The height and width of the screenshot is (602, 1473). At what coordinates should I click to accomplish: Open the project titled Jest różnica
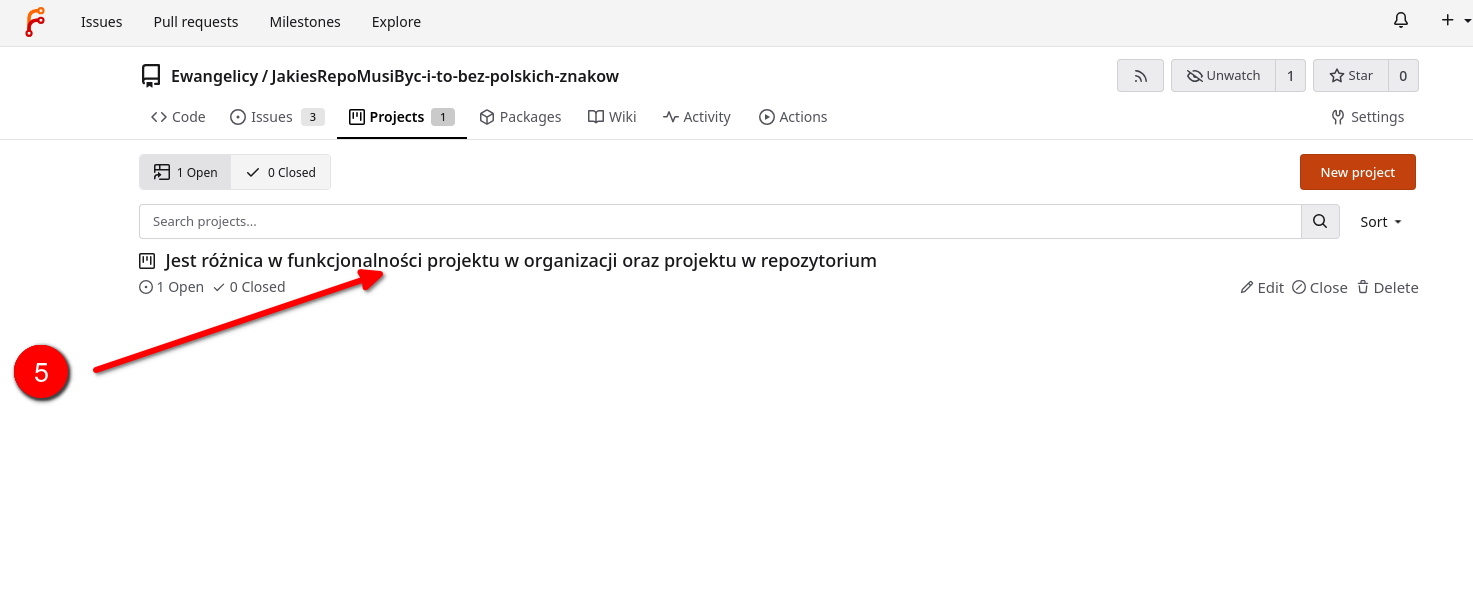tap(520, 261)
